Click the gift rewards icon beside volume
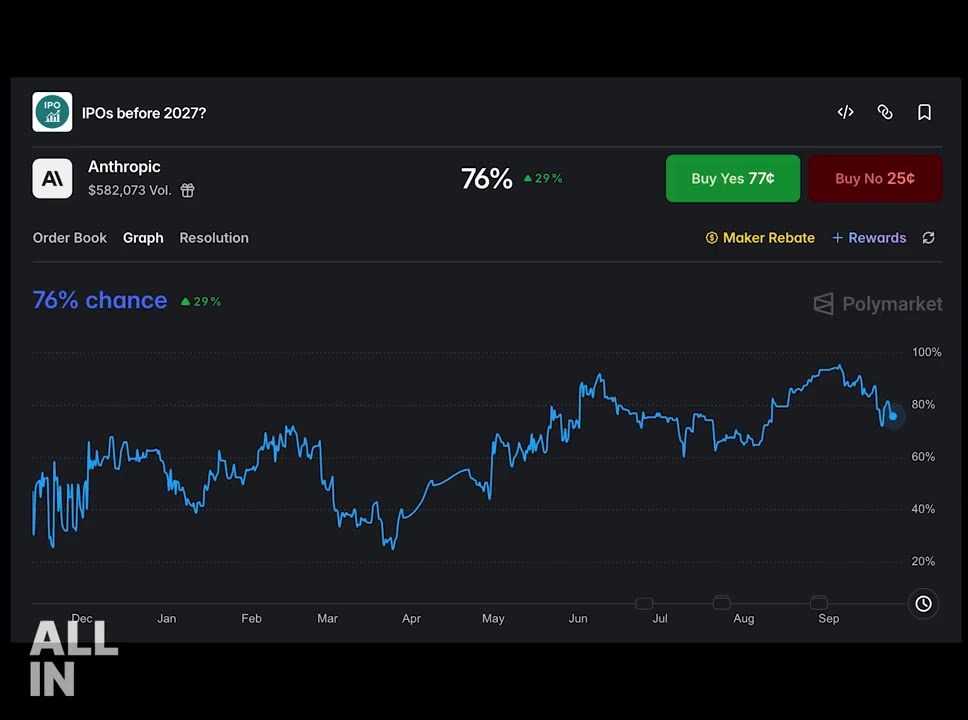Screen dimensions: 968x720 click(187, 190)
